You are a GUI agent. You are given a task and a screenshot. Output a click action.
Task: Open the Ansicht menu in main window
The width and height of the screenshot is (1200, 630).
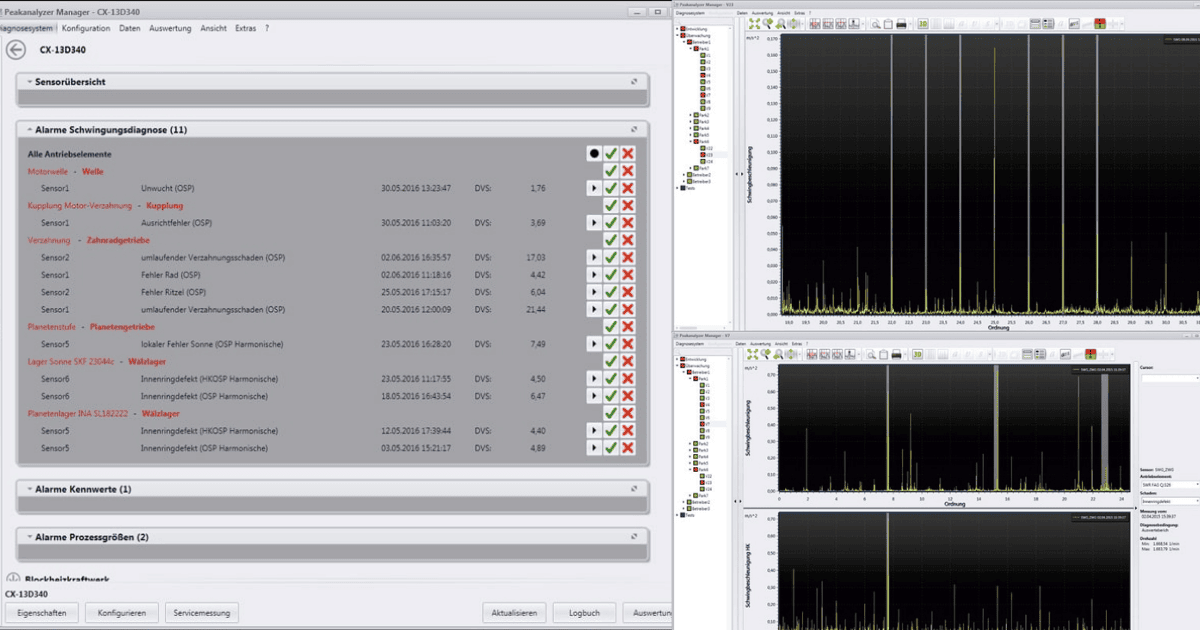(x=213, y=29)
